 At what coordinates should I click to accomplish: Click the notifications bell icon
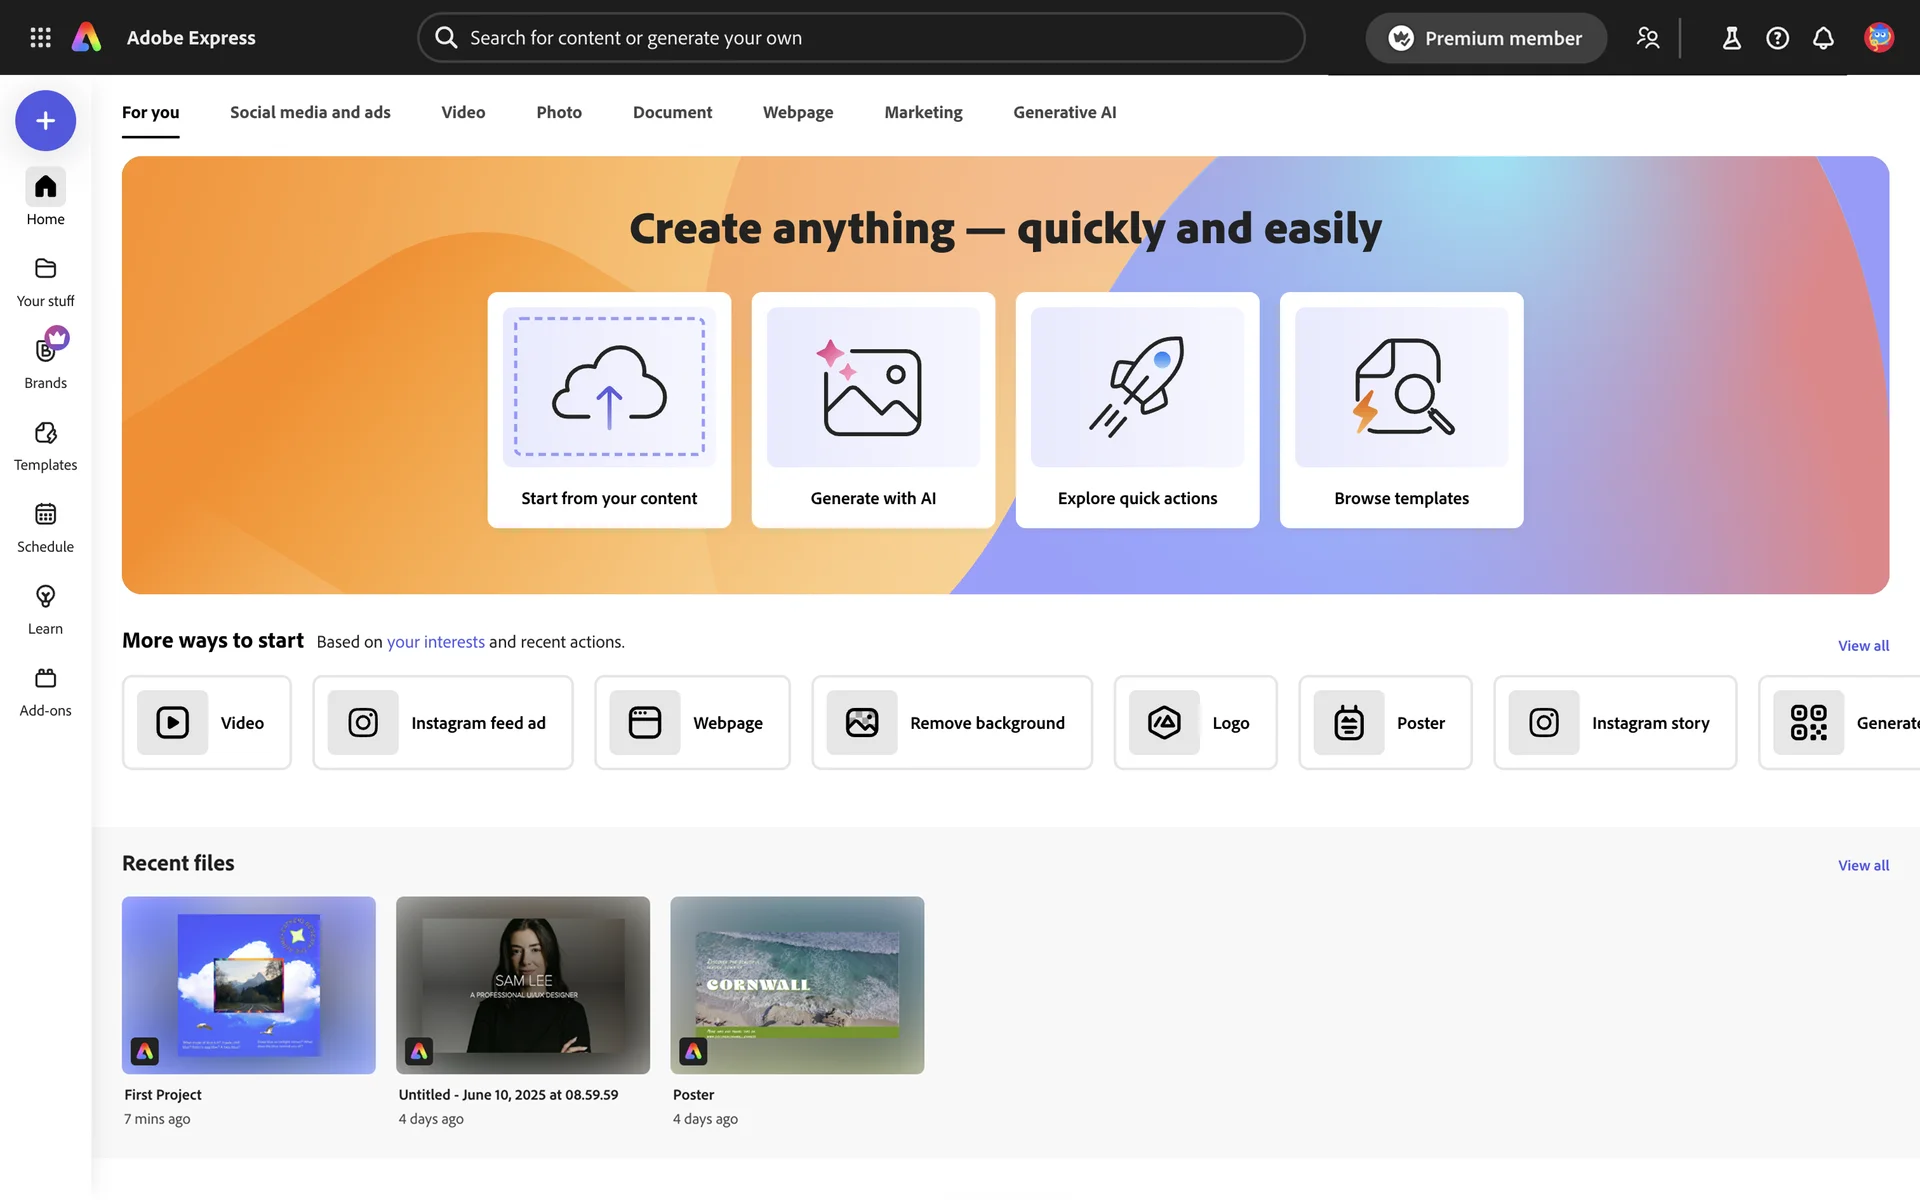(1823, 38)
